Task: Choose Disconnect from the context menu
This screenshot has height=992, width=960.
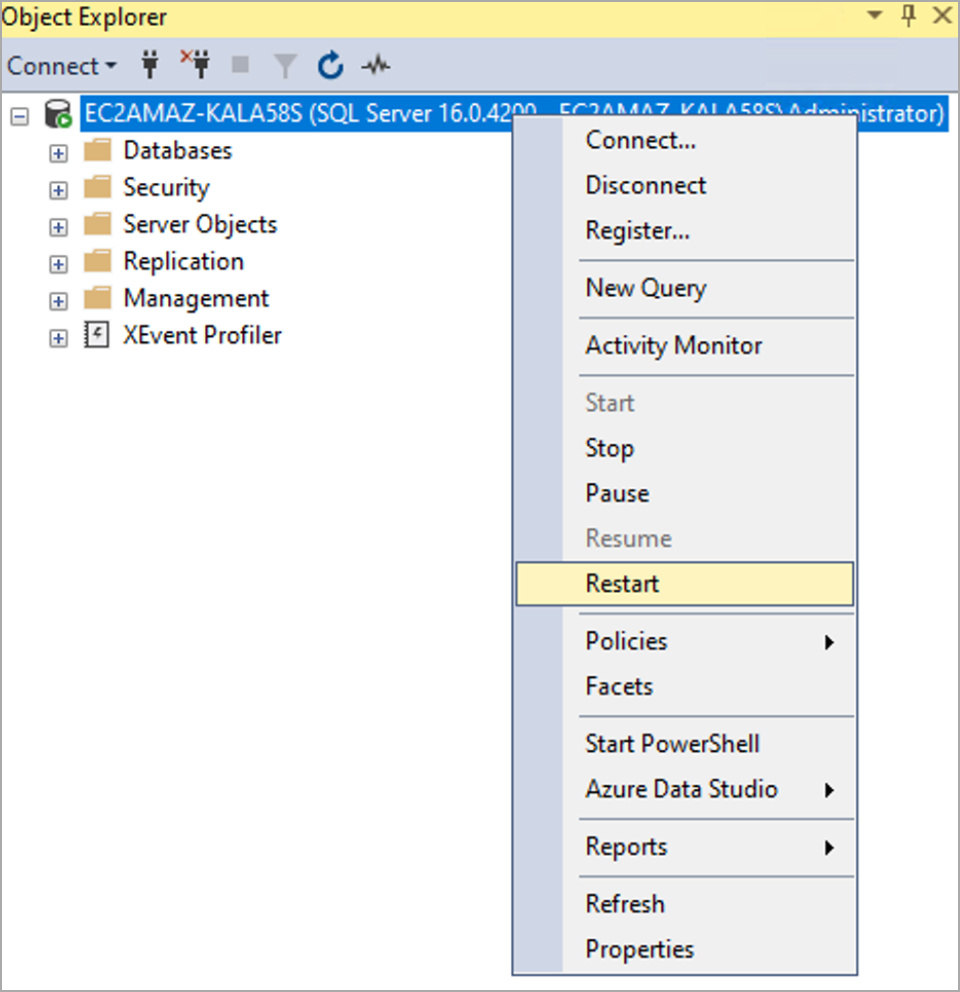Action: coord(685,185)
